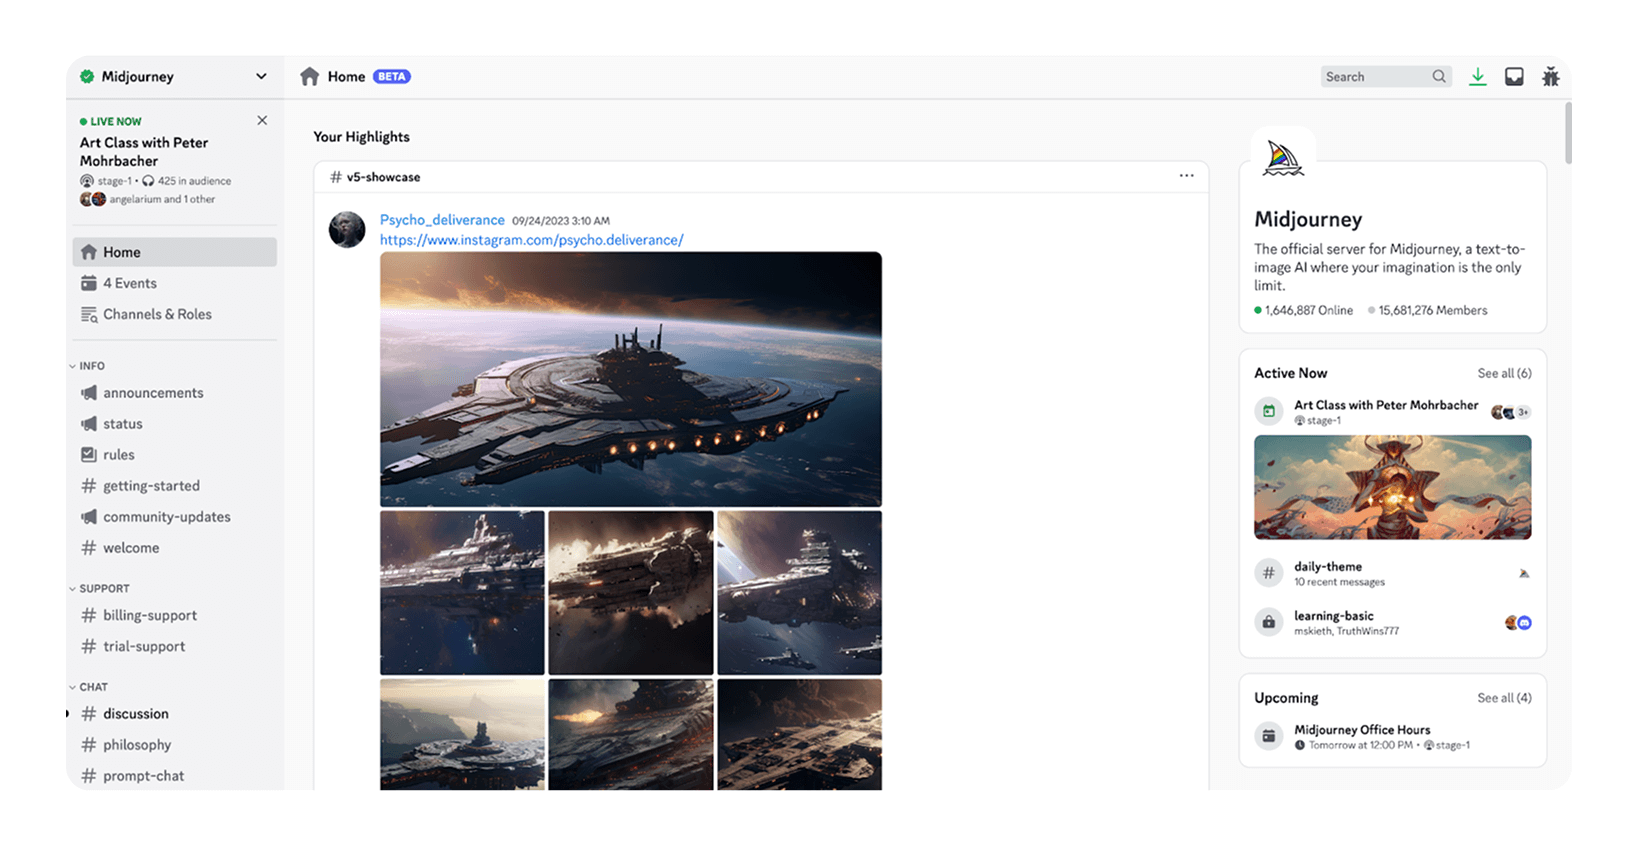Open the 4 Events entry
This screenshot has height=845, width=1638.
tap(174, 283)
